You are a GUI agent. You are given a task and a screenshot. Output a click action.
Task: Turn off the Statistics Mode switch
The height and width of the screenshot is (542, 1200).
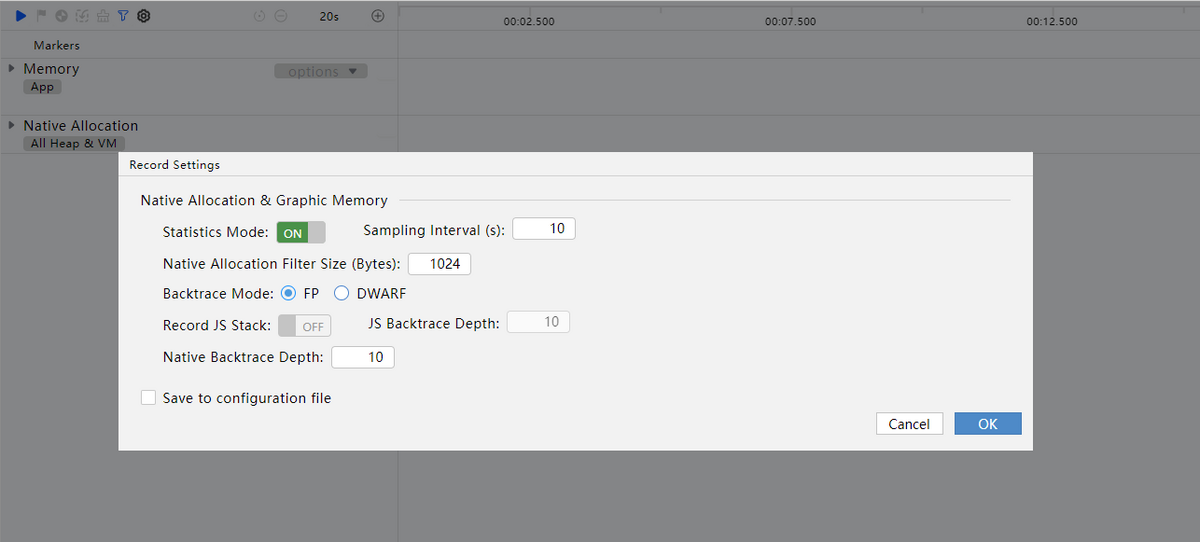(x=301, y=232)
